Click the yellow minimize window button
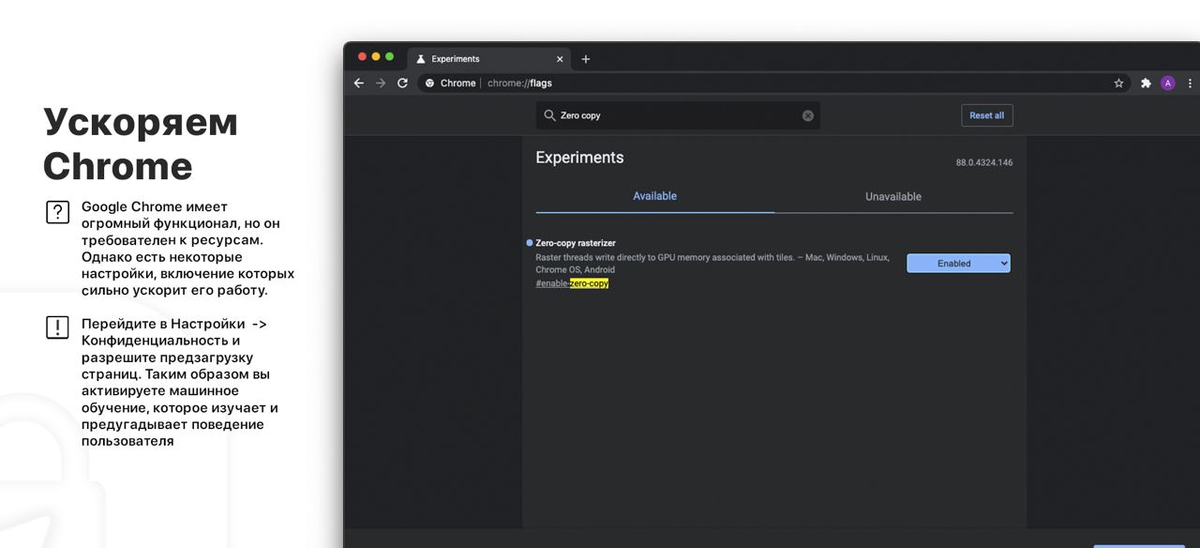 pos(376,57)
